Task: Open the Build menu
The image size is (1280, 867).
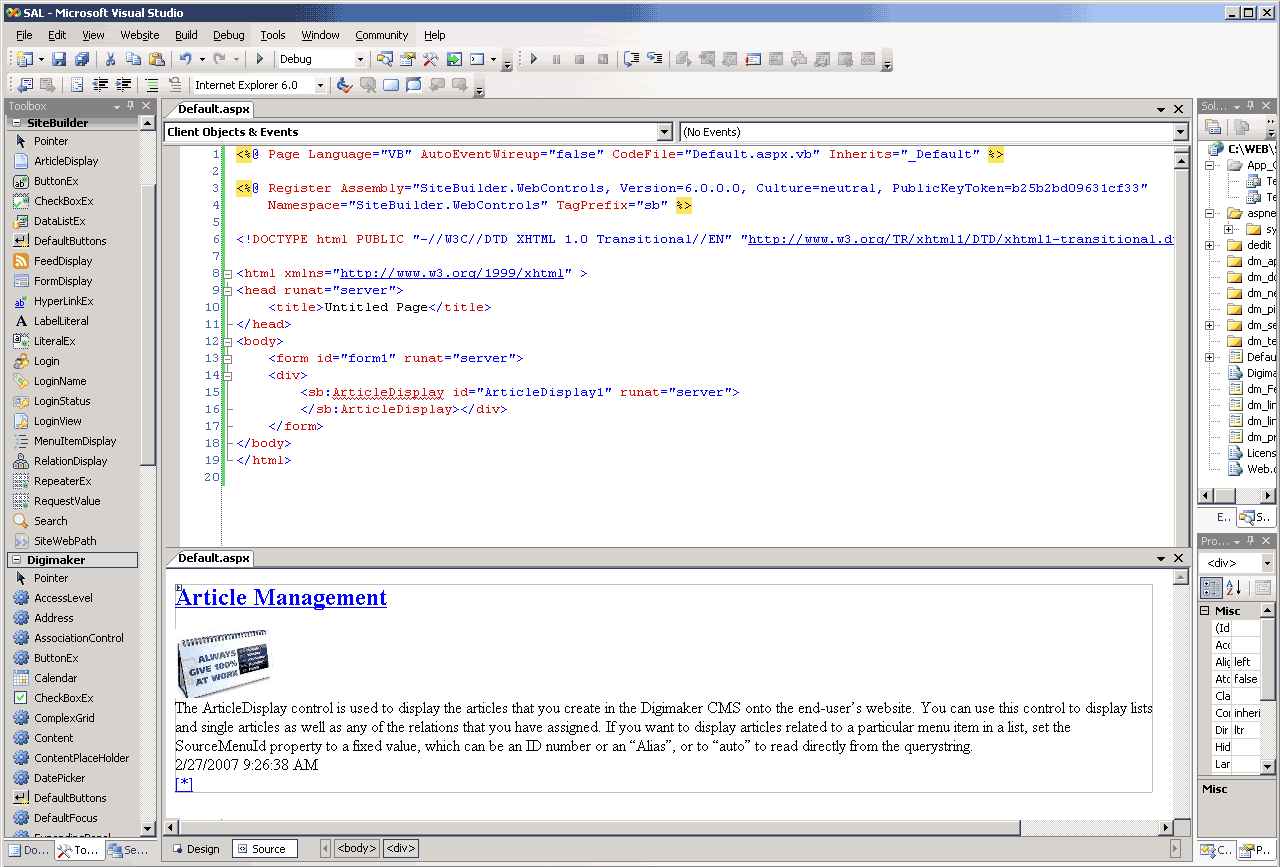Action: 186,35
